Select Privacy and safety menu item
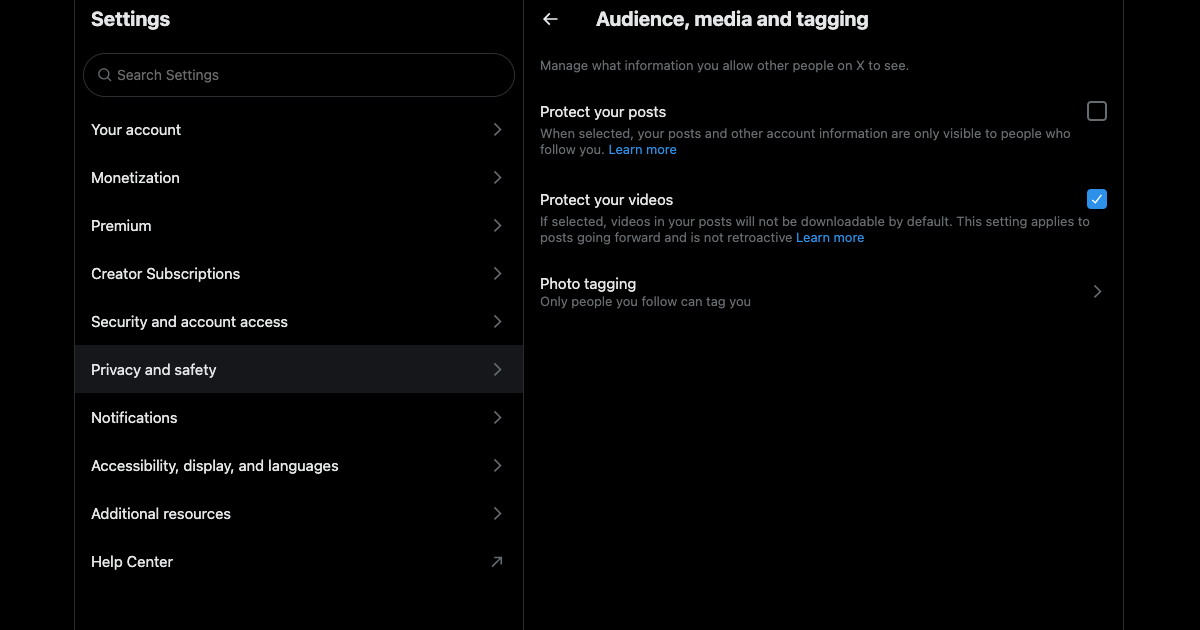The height and width of the screenshot is (630, 1200). (299, 370)
